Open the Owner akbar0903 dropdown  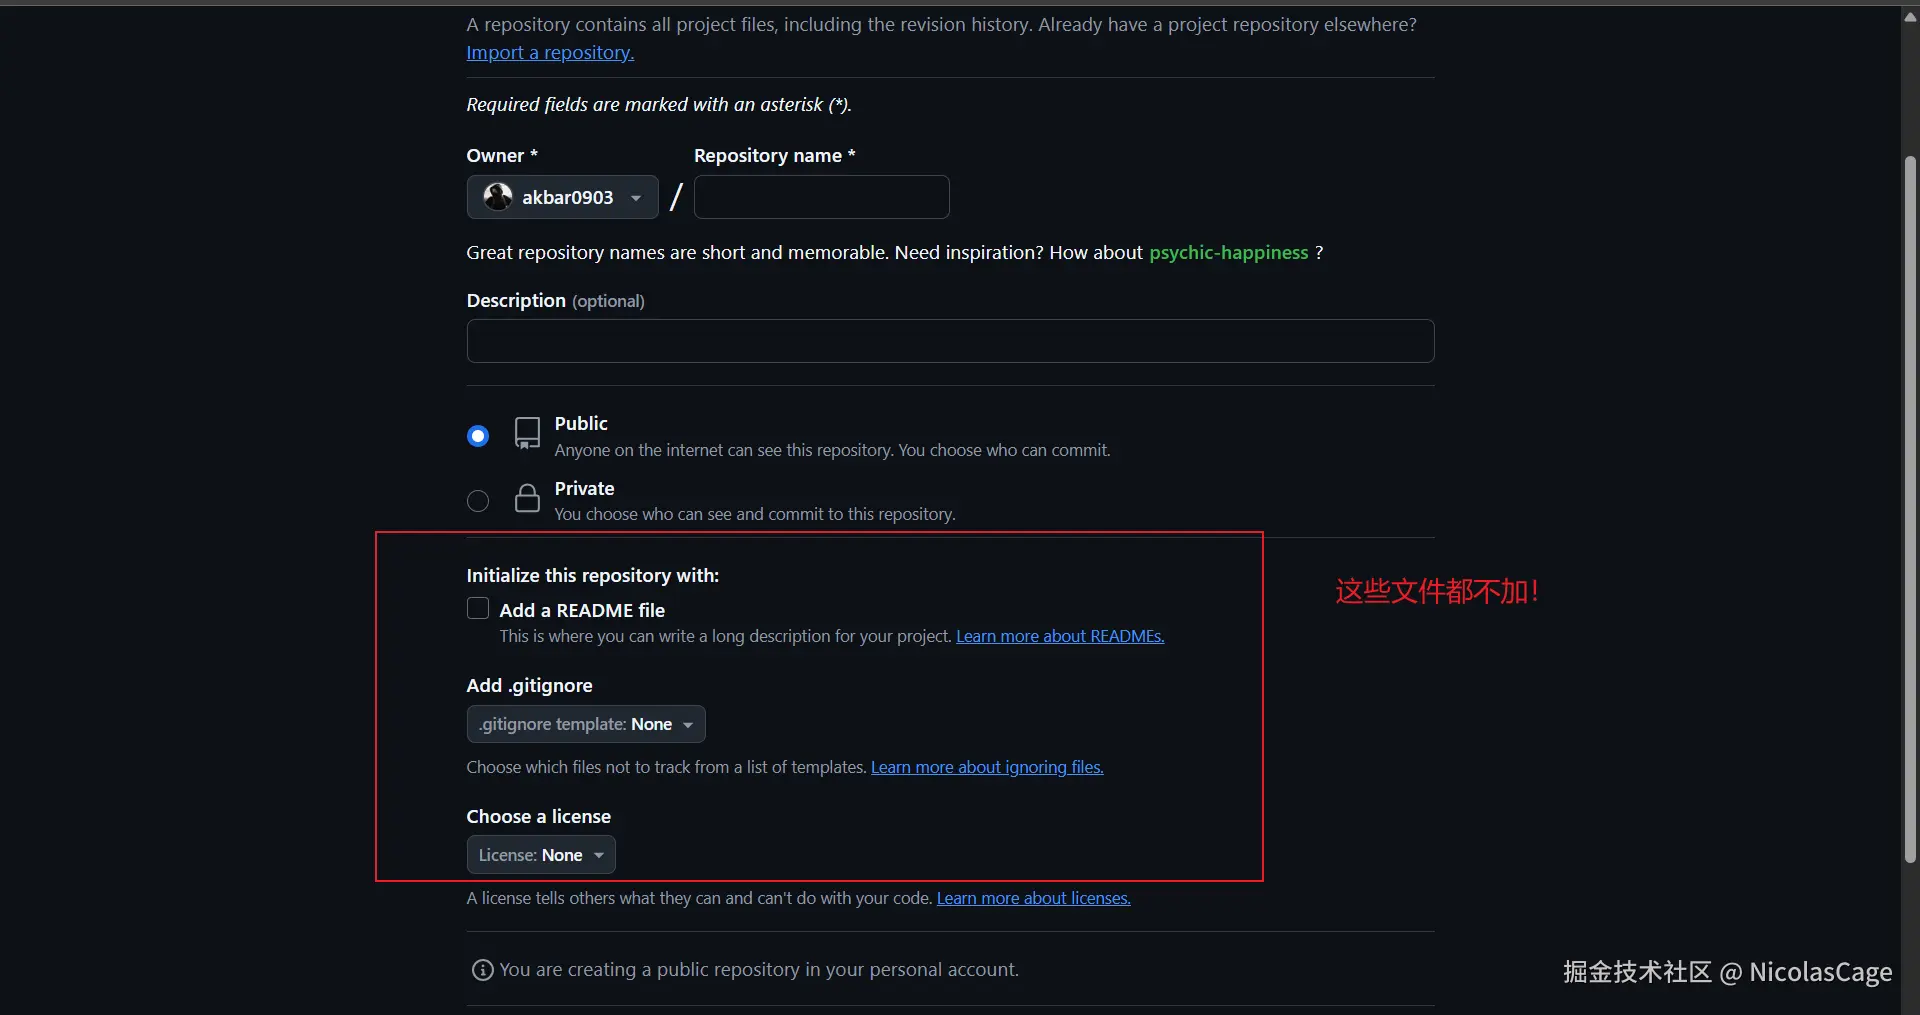pos(562,197)
